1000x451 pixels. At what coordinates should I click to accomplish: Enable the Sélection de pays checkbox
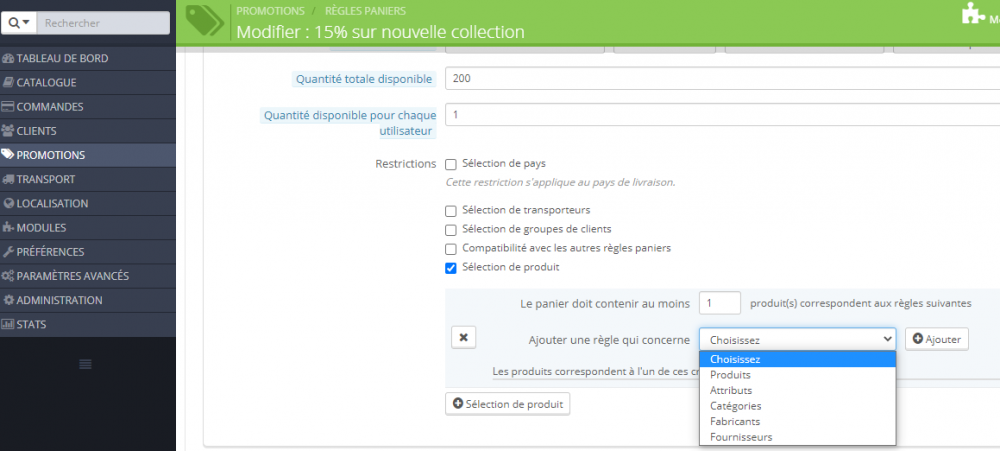[451, 165]
